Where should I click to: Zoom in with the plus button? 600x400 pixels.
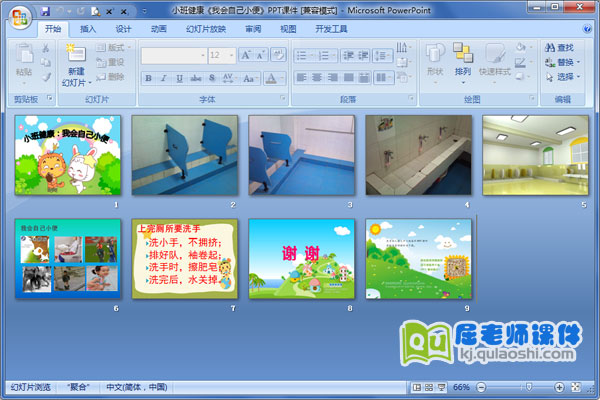[x=559, y=387]
